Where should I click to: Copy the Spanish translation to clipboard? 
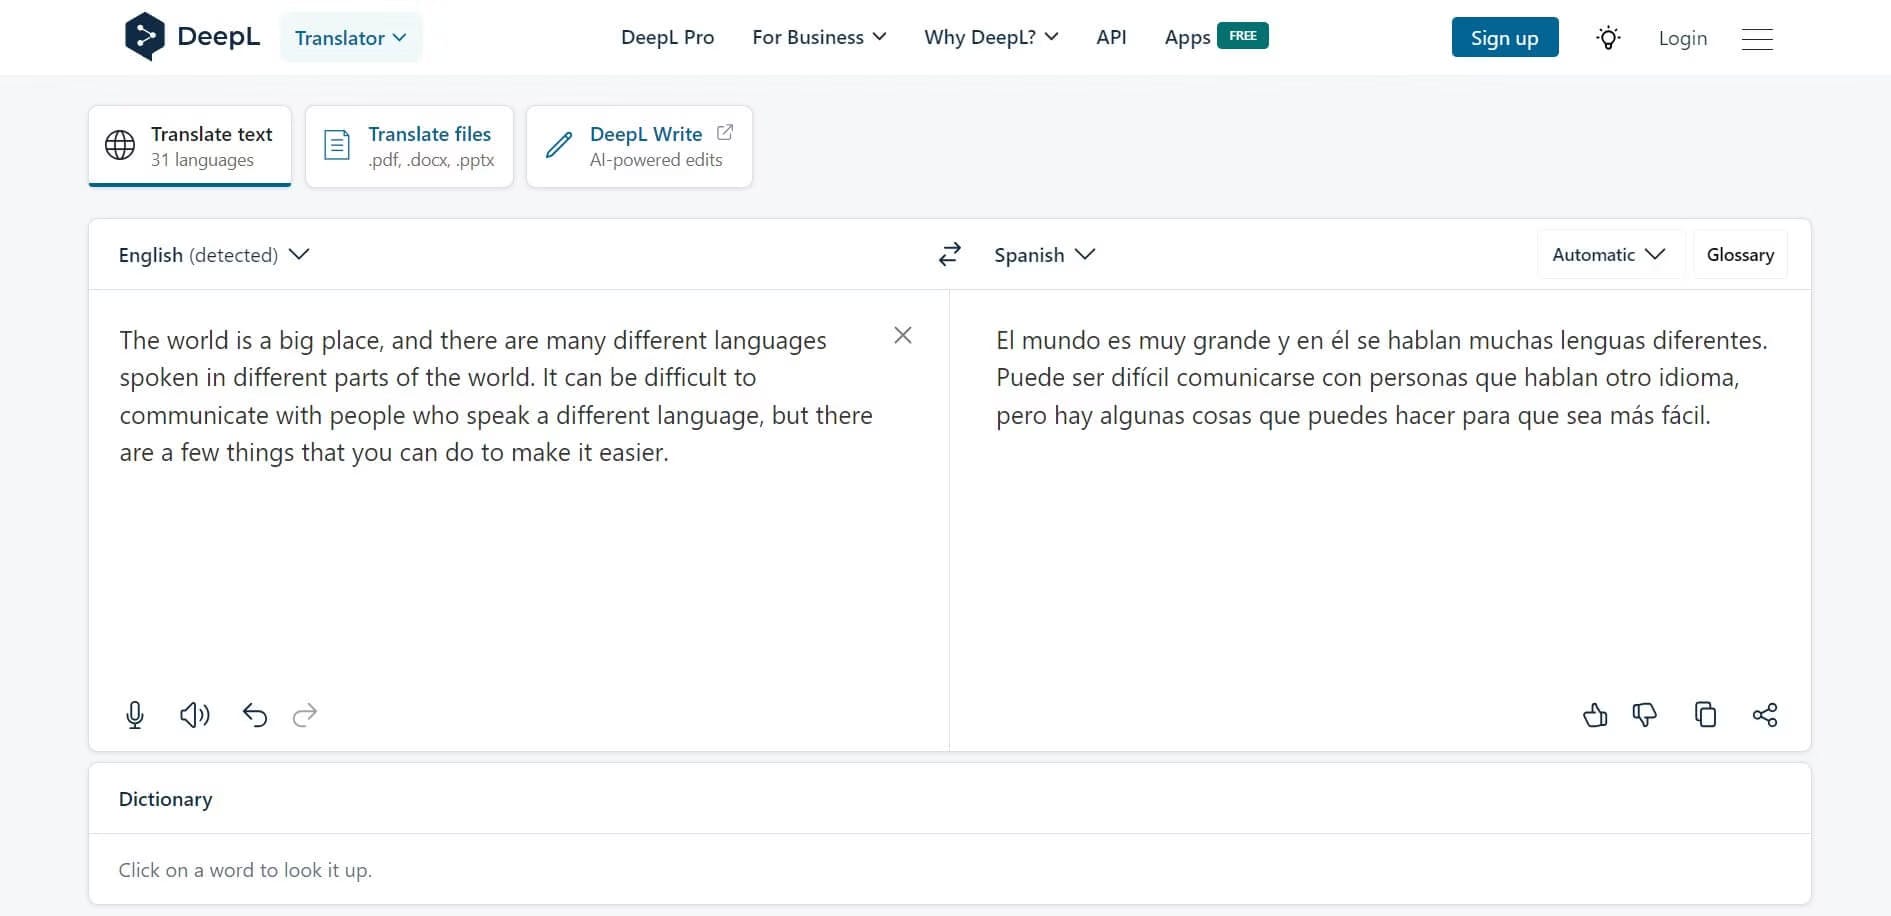tap(1705, 714)
